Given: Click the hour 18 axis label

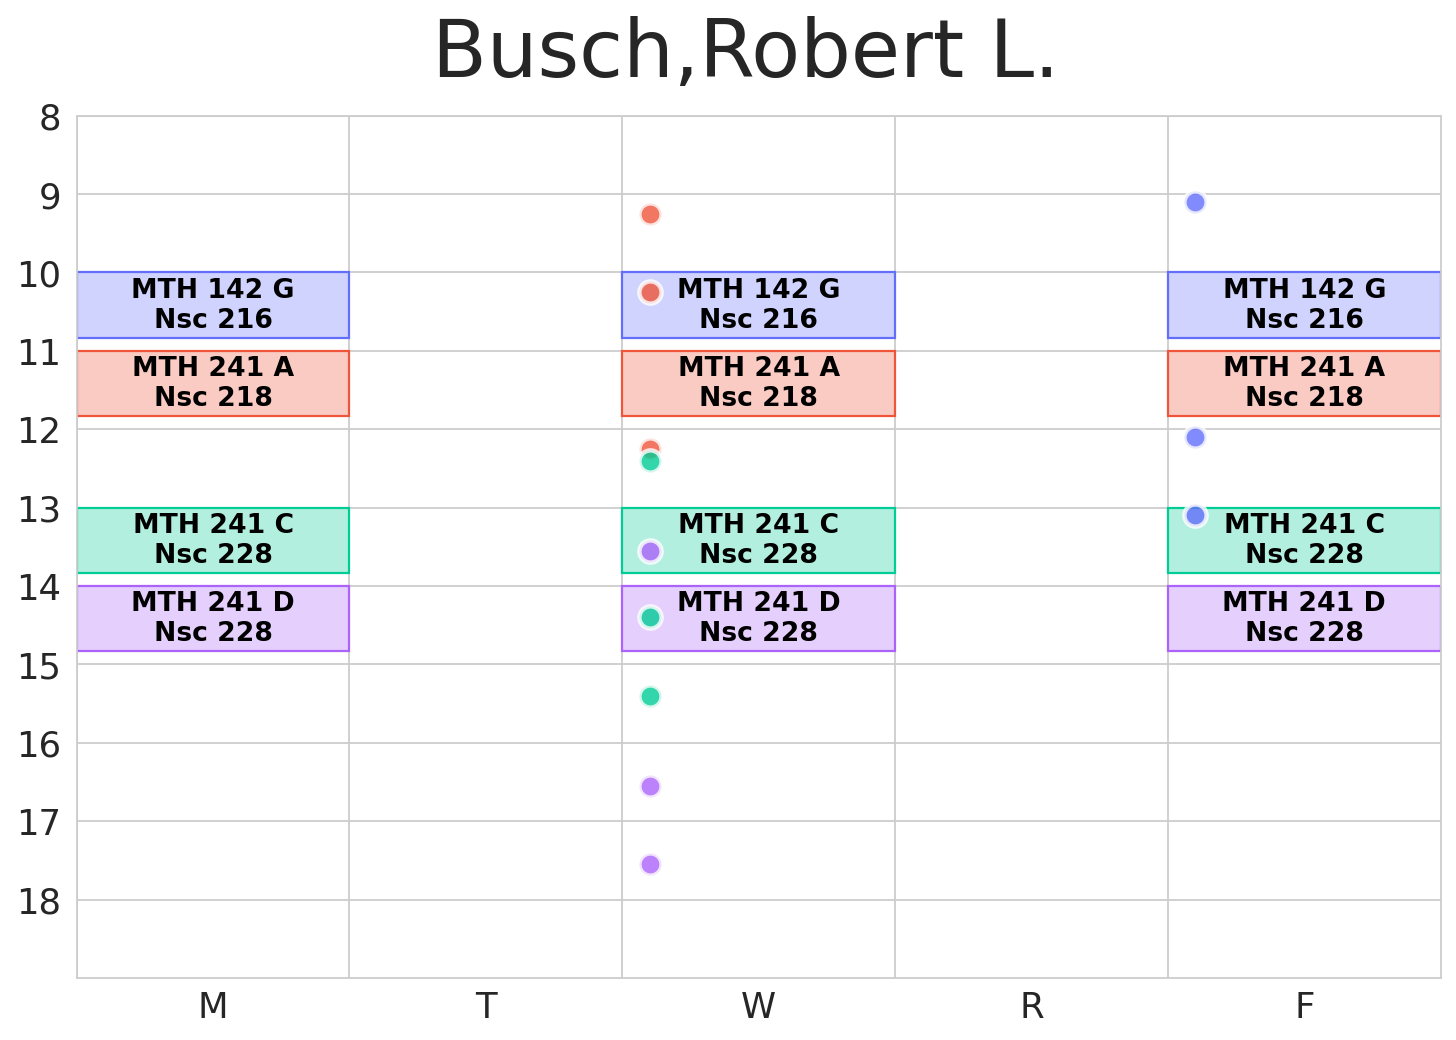Looking at the screenshot, I should pyautogui.click(x=40, y=902).
